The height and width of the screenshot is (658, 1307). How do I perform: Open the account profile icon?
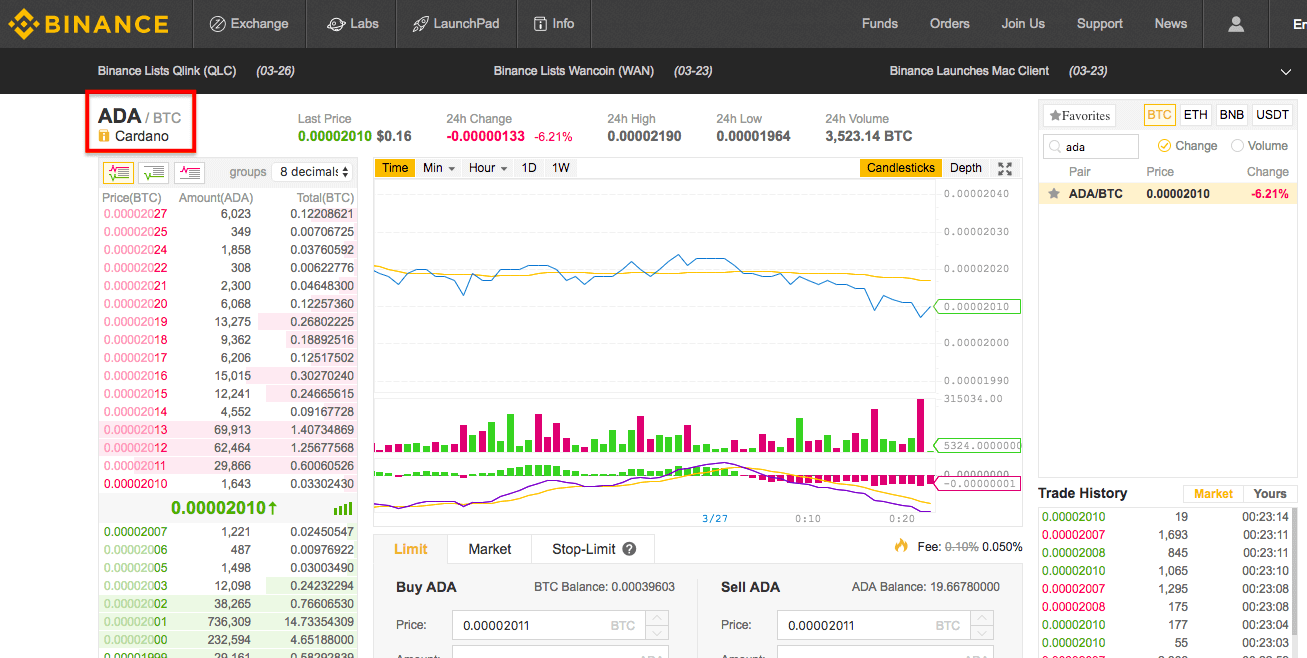(1236, 24)
